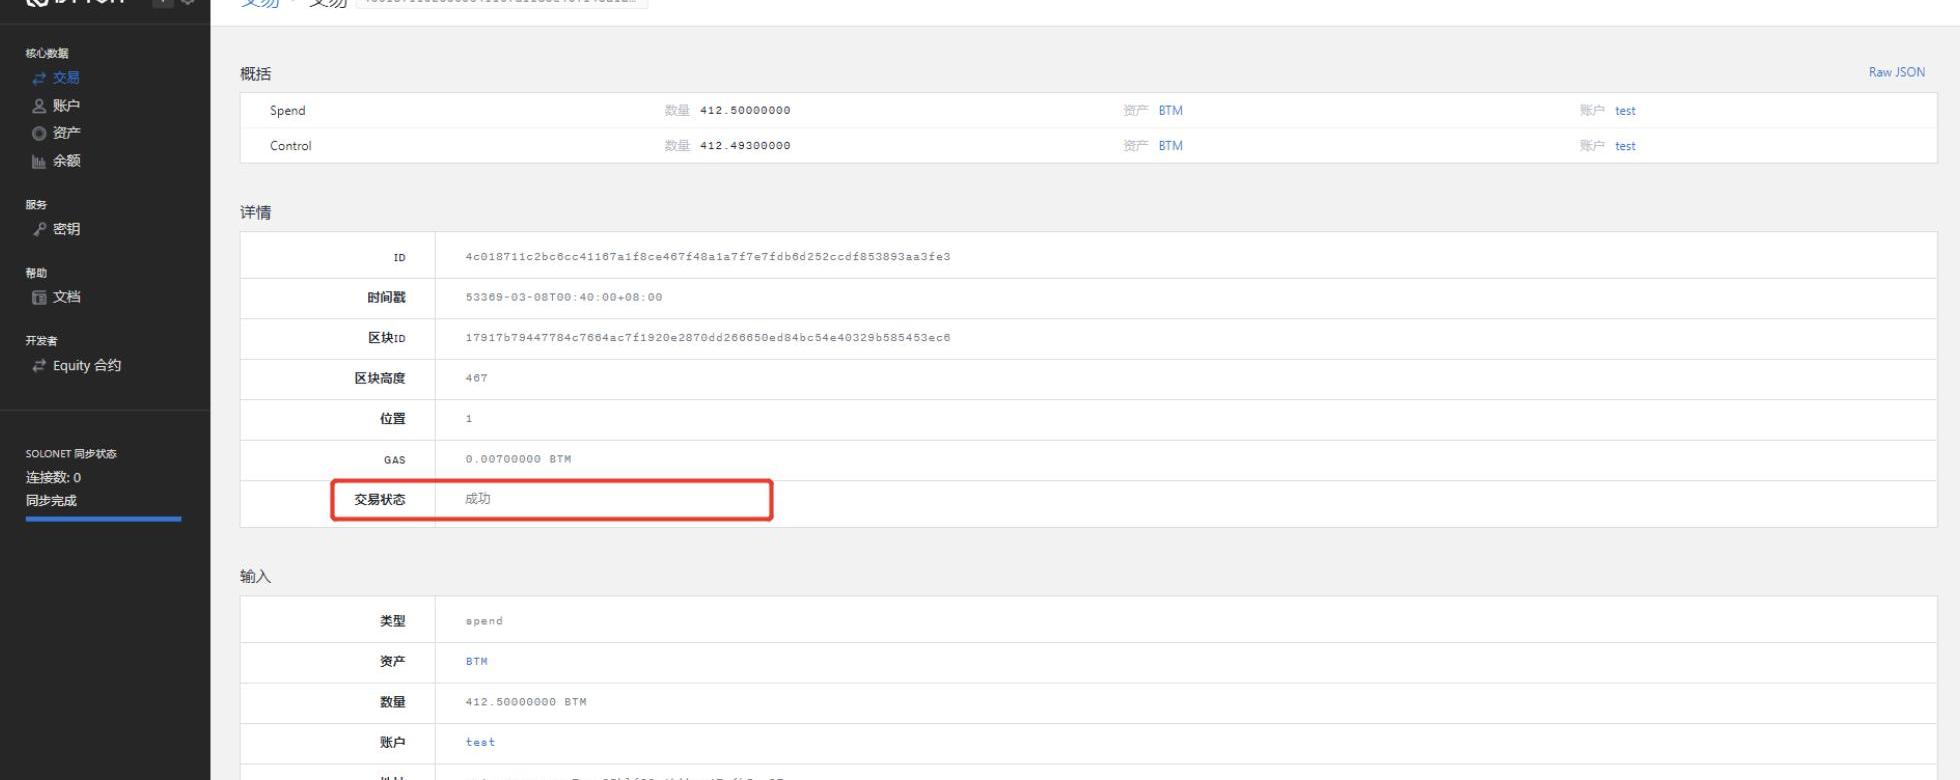Go to Equity 合约 developer page
The image size is (1960, 780).
tap(86, 366)
